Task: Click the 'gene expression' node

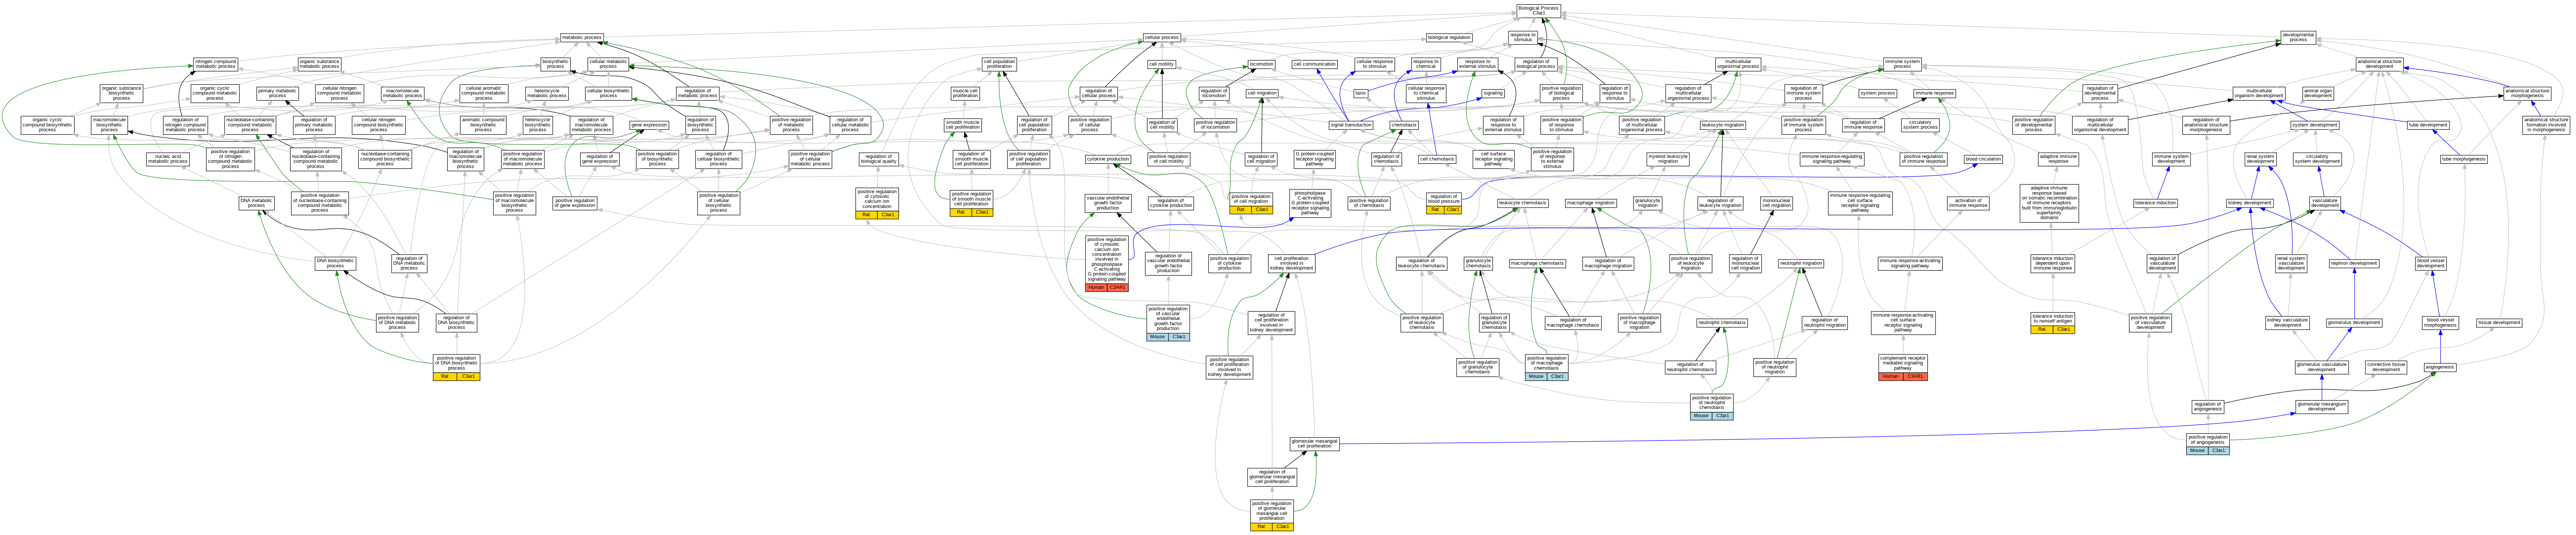Action: 649,125
